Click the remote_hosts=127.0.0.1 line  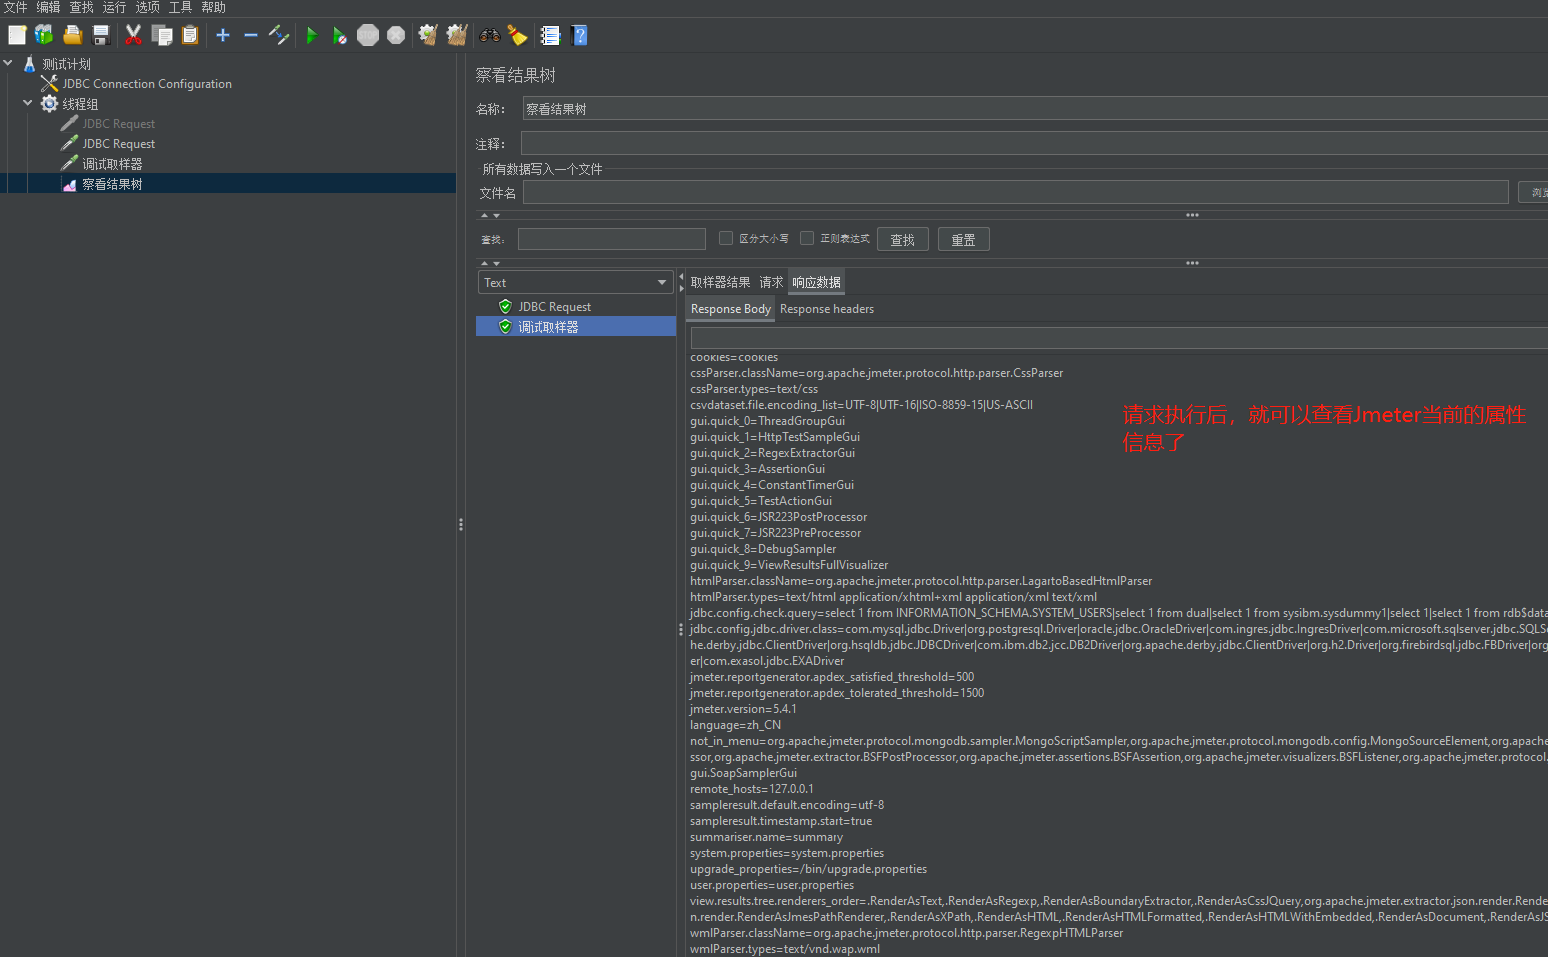point(752,789)
